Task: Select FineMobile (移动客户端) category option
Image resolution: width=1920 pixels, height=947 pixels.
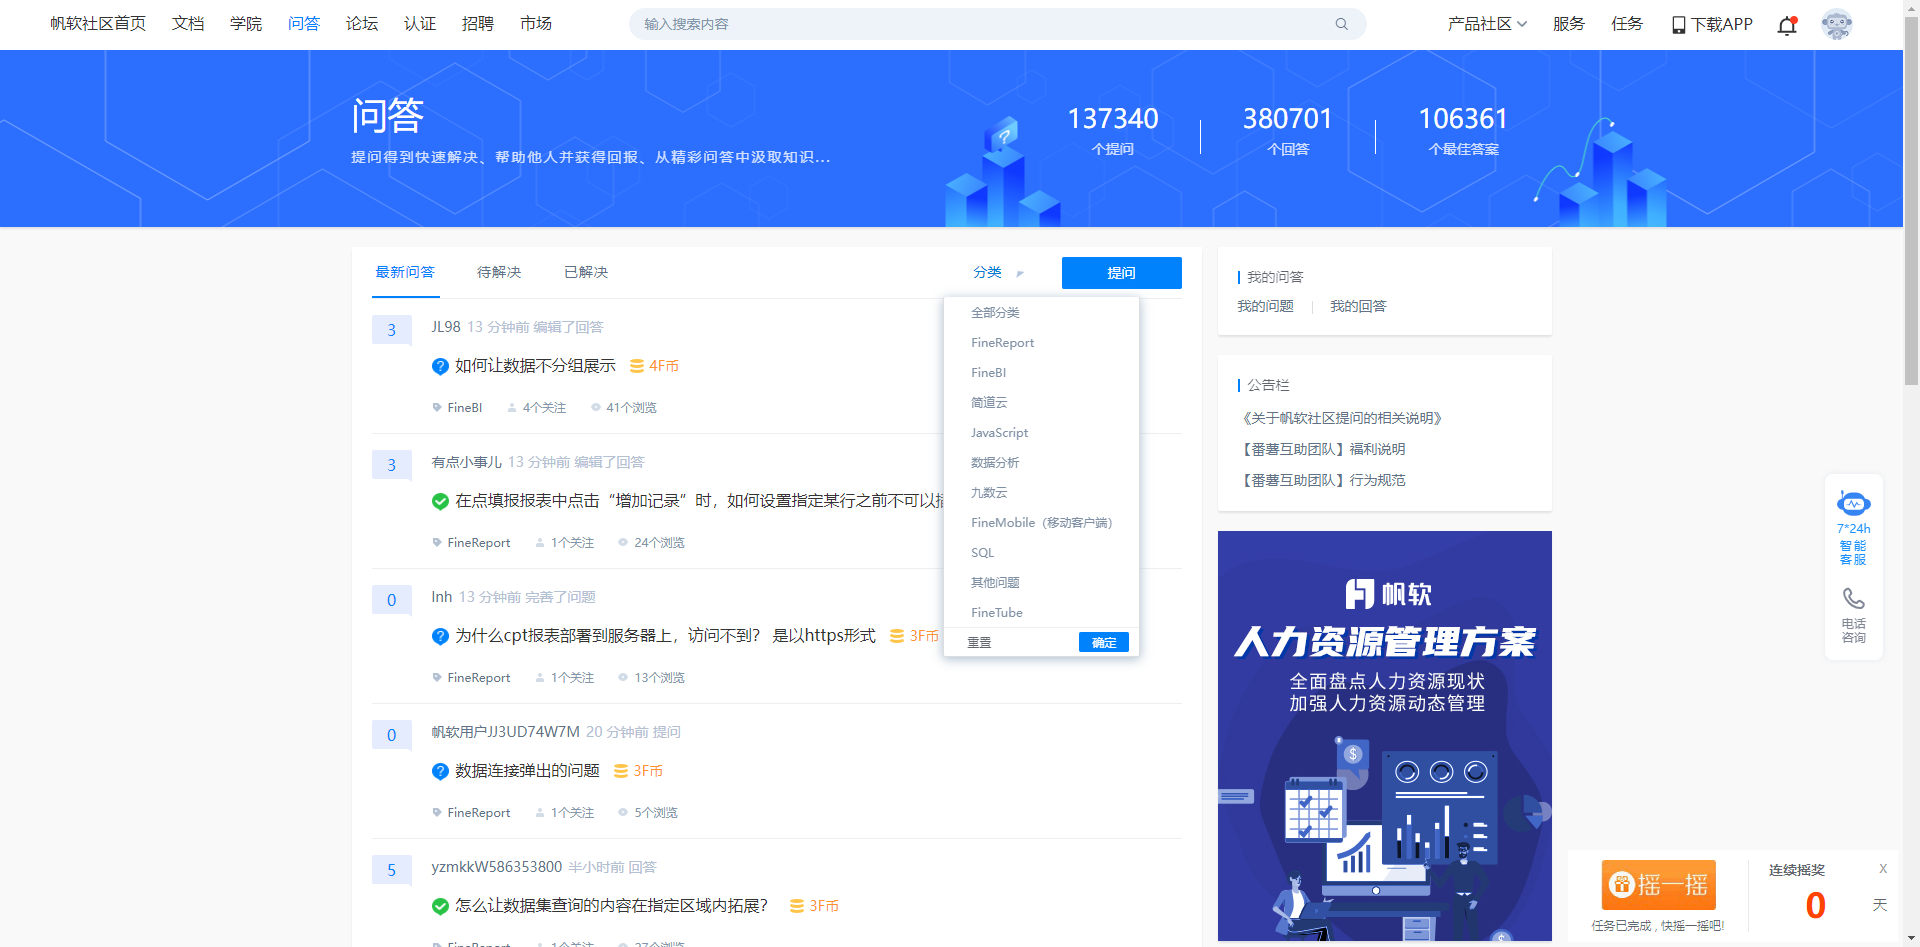Action: pos(1041,523)
